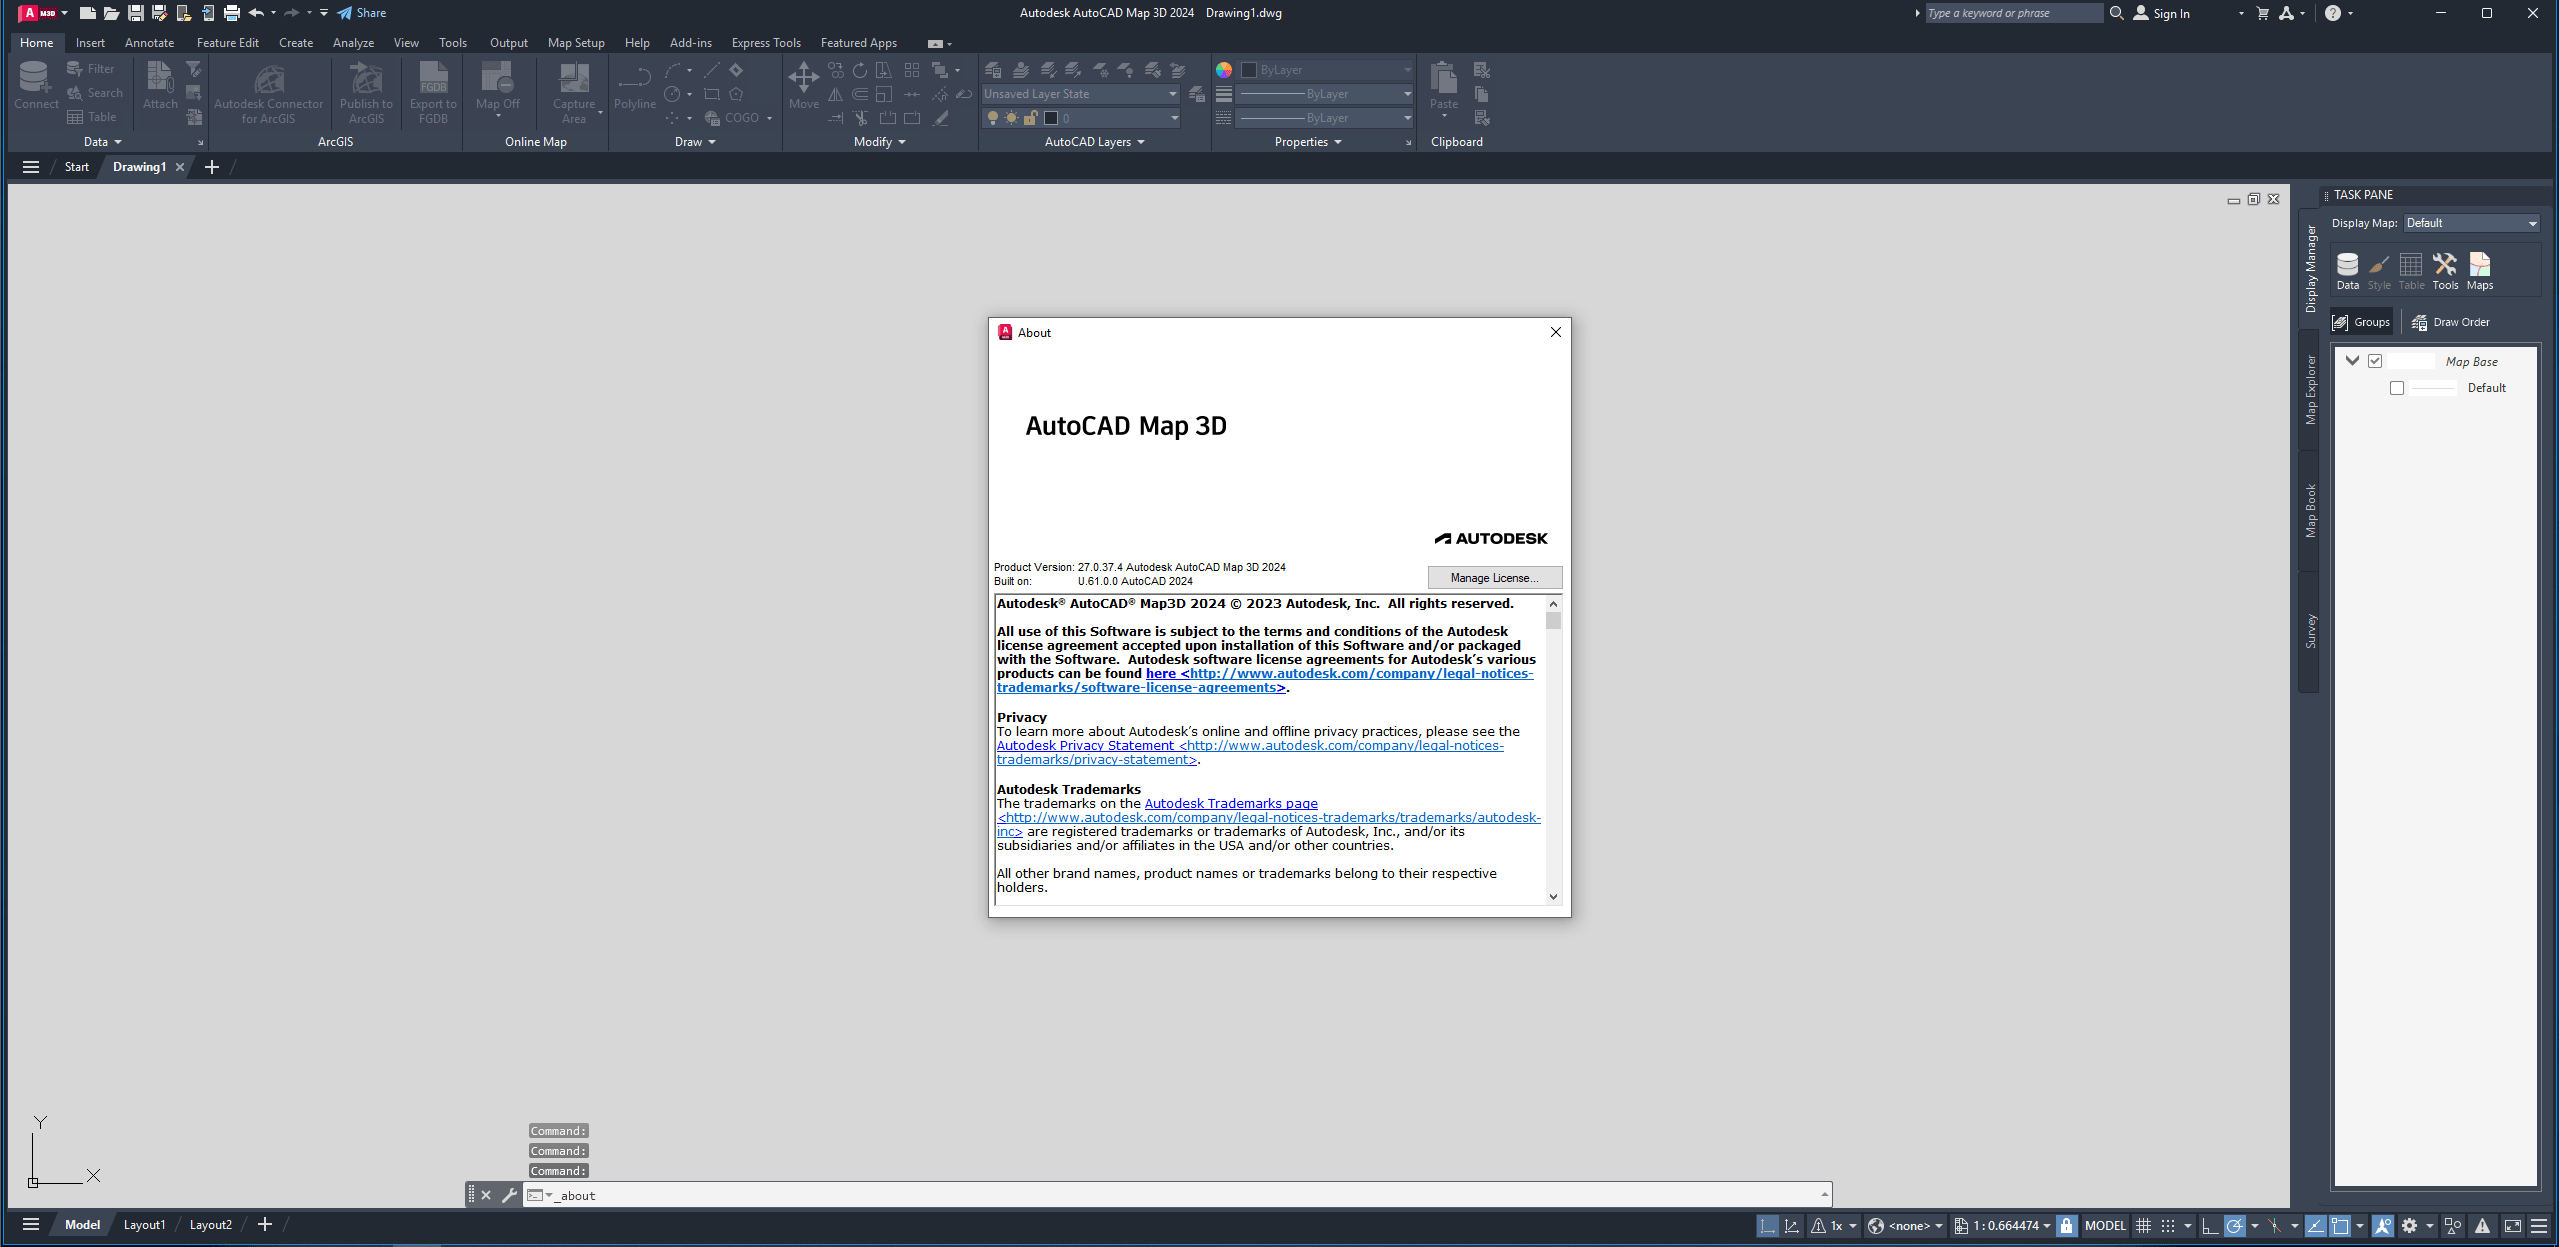Click the Maps icon in the Task Pane
Image resolution: width=2559 pixels, height=1247 pixels.
click(2479, 265)
